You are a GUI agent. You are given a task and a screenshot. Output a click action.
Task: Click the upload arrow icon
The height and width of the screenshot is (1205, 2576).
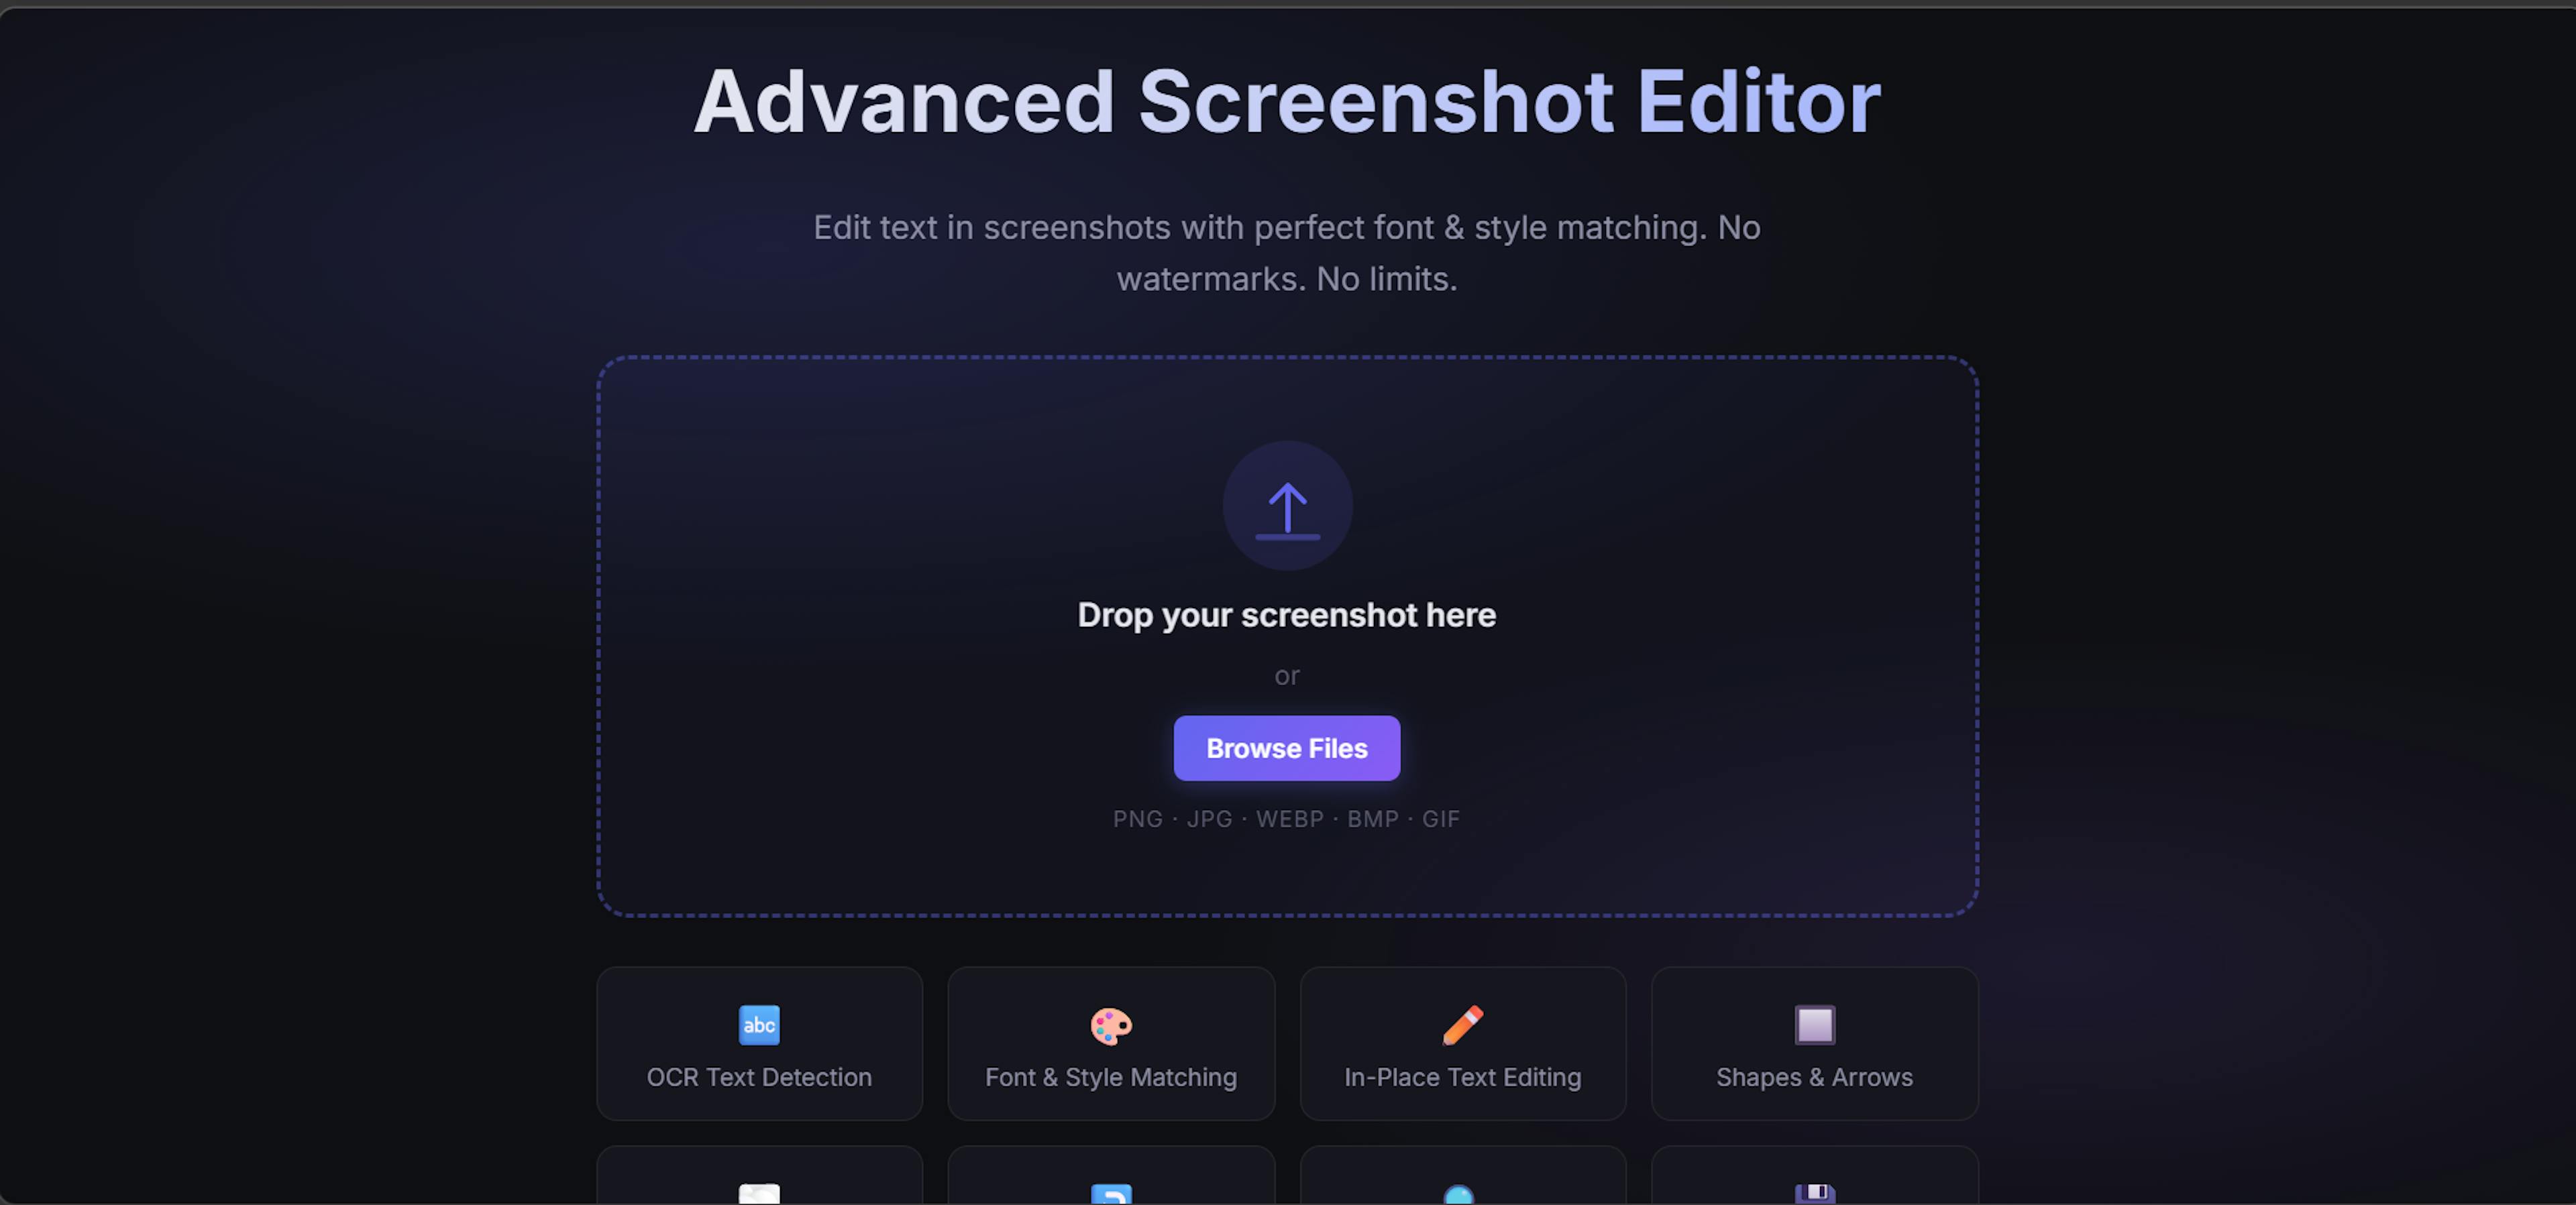click(x=1287, y=507)
